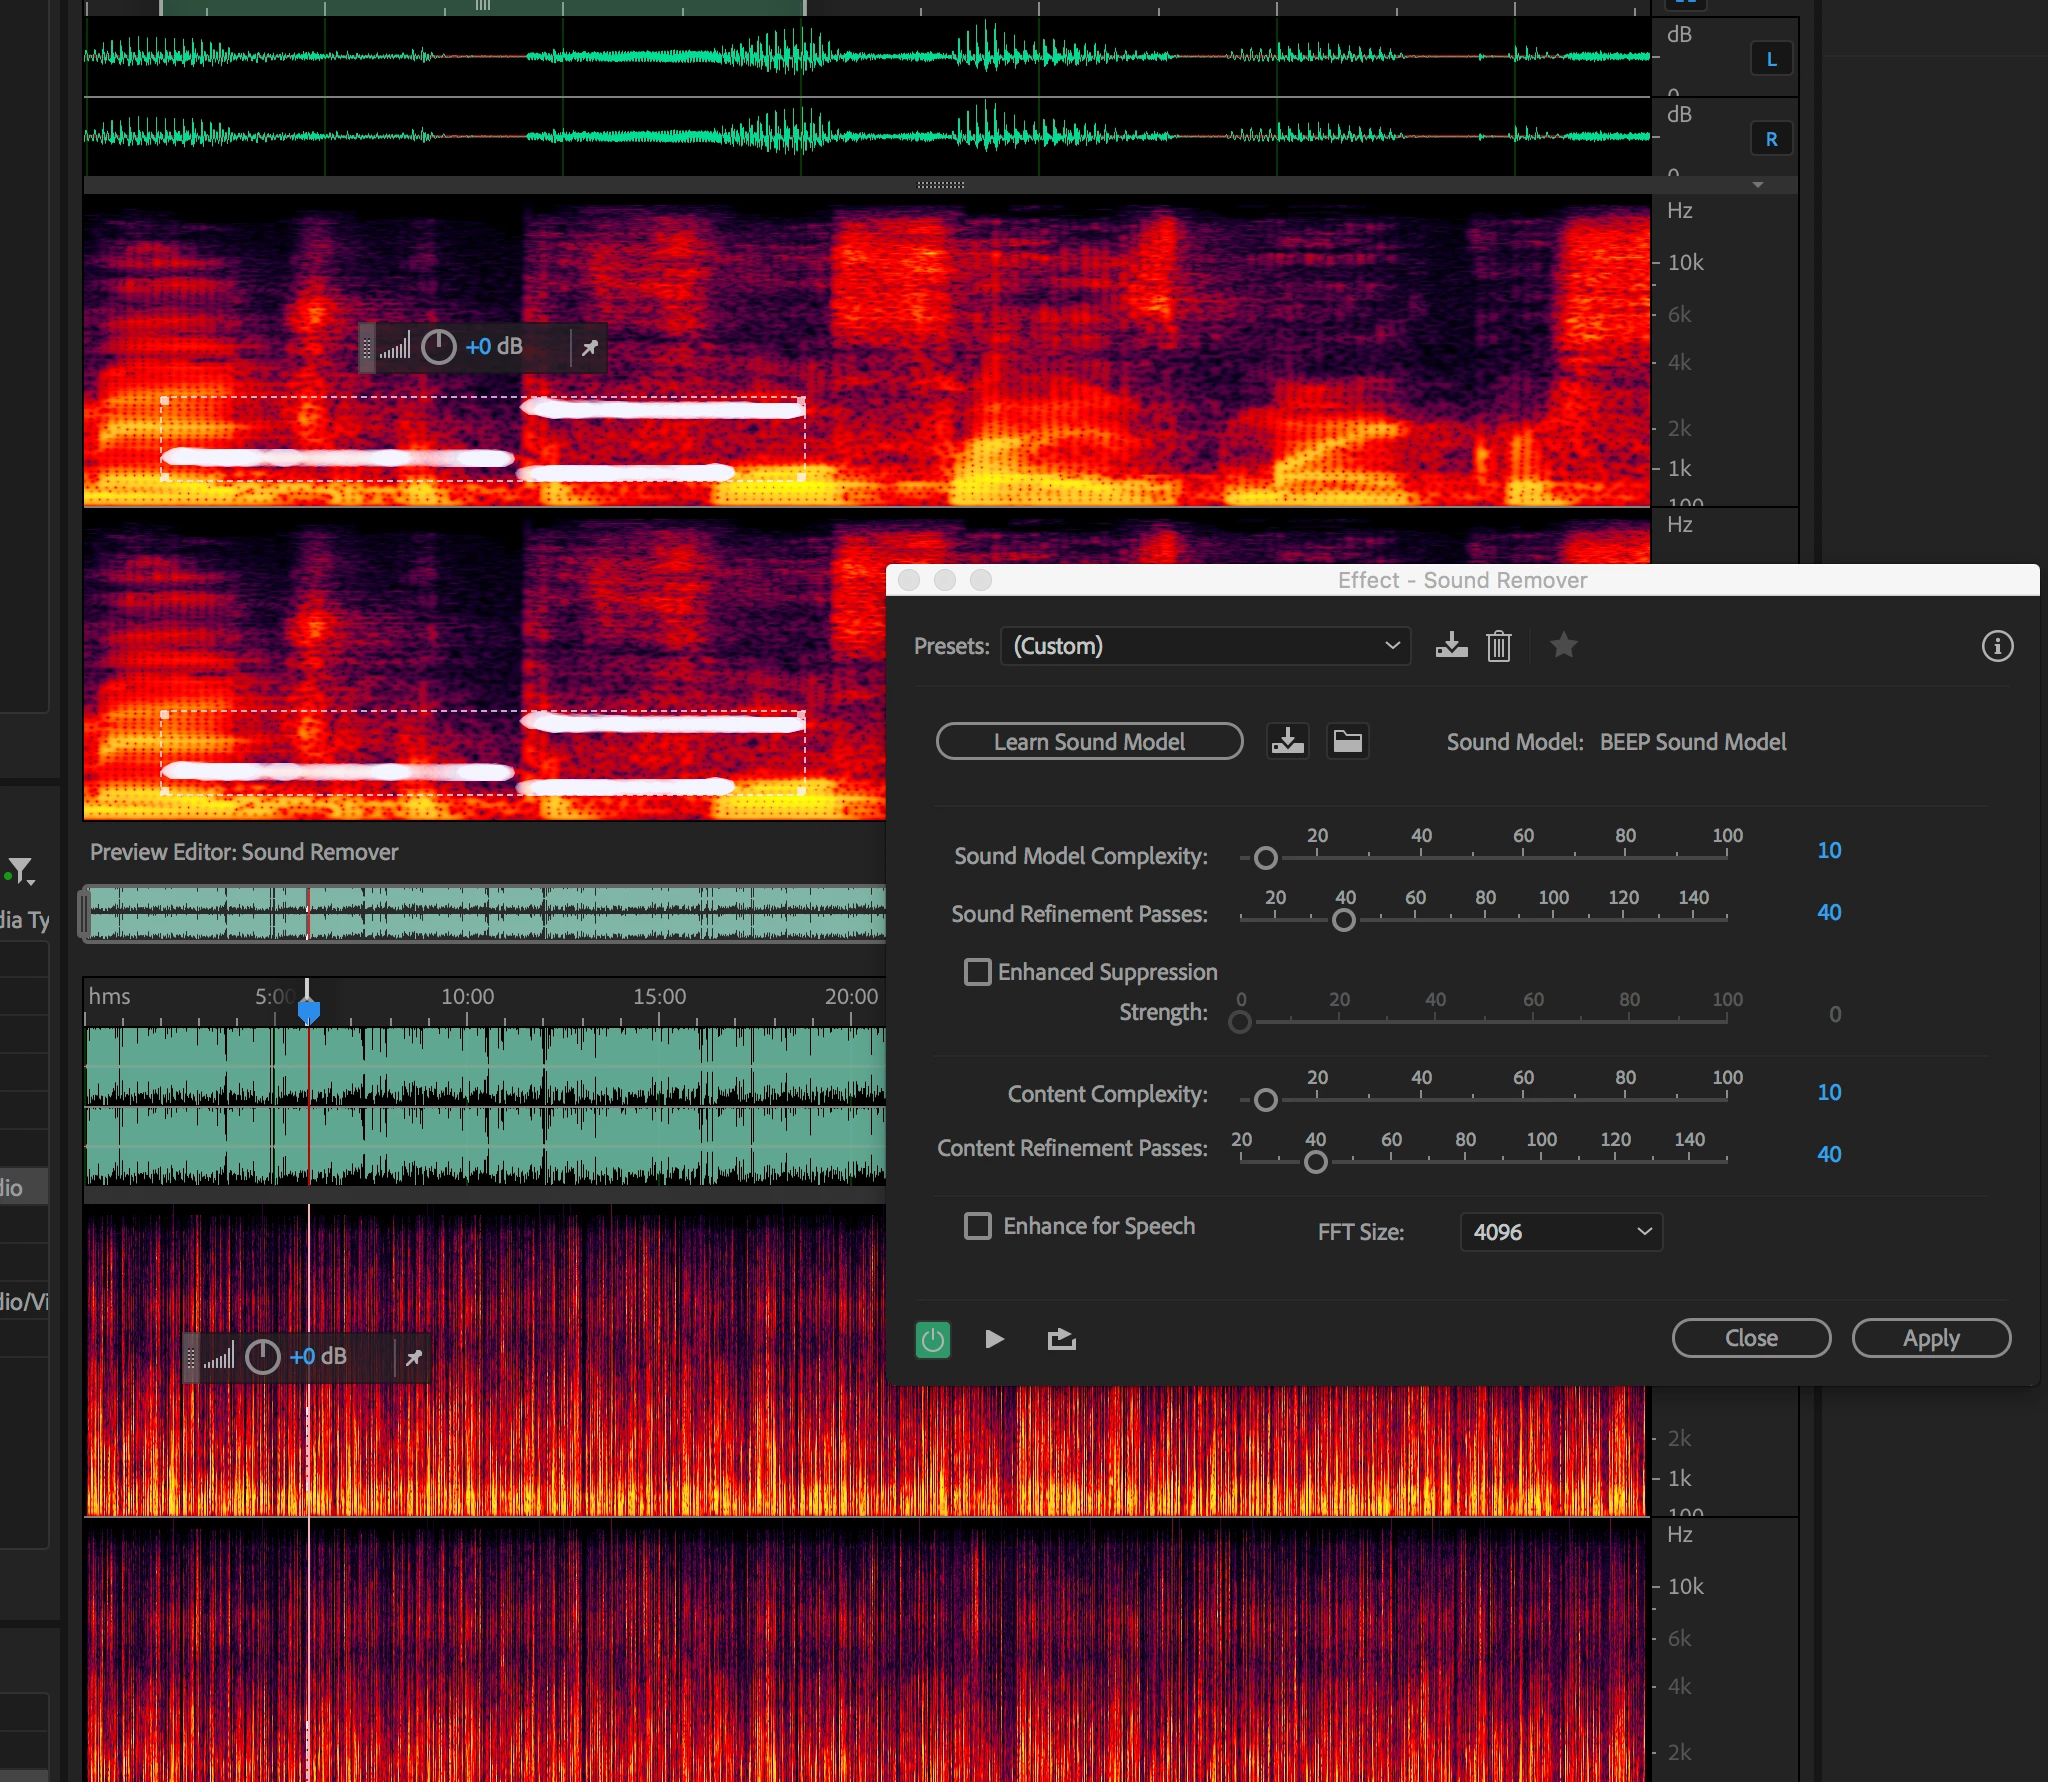Toggle the left channel L button
Viewport: 2048px width, 1782px height.
click(1771, 59)
